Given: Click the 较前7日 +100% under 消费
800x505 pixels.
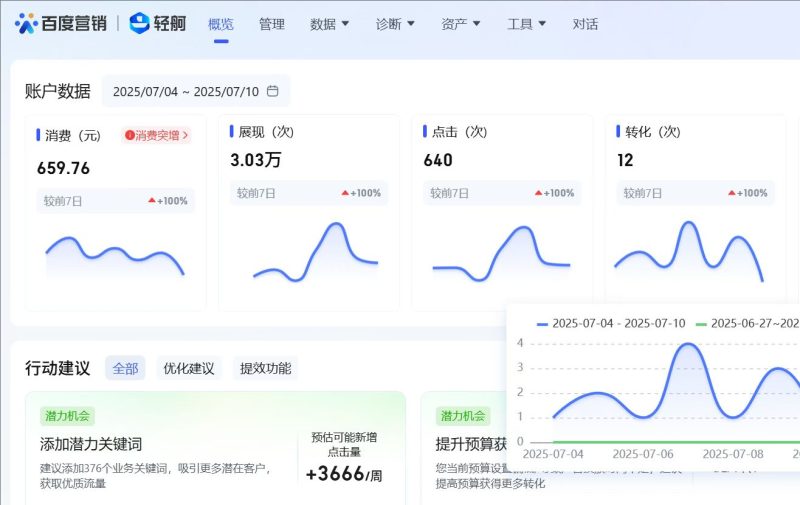Looking at the screenshot, I should (115, 201).
